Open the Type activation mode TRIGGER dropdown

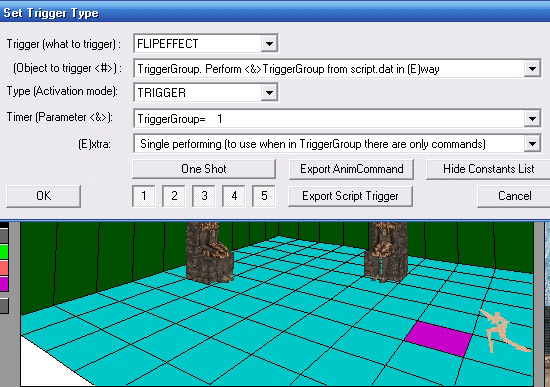[x=269, y=93]
